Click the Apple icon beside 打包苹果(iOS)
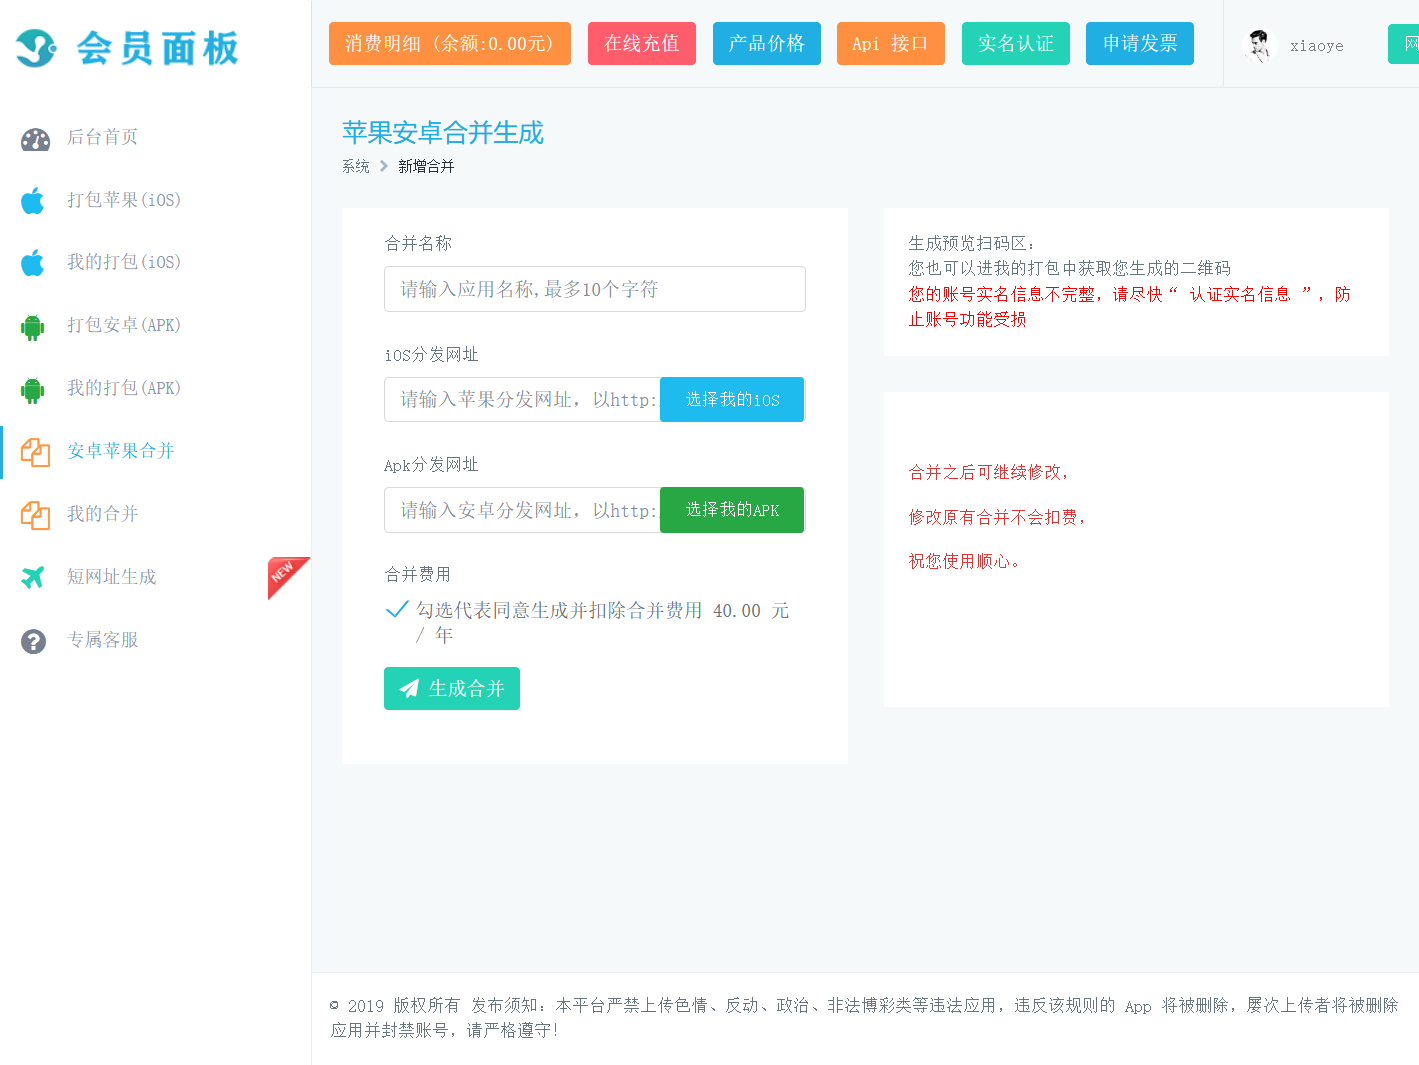The width and height of the screenshot is (1419, 1065). pyautogui.click(x=33, y=201)
